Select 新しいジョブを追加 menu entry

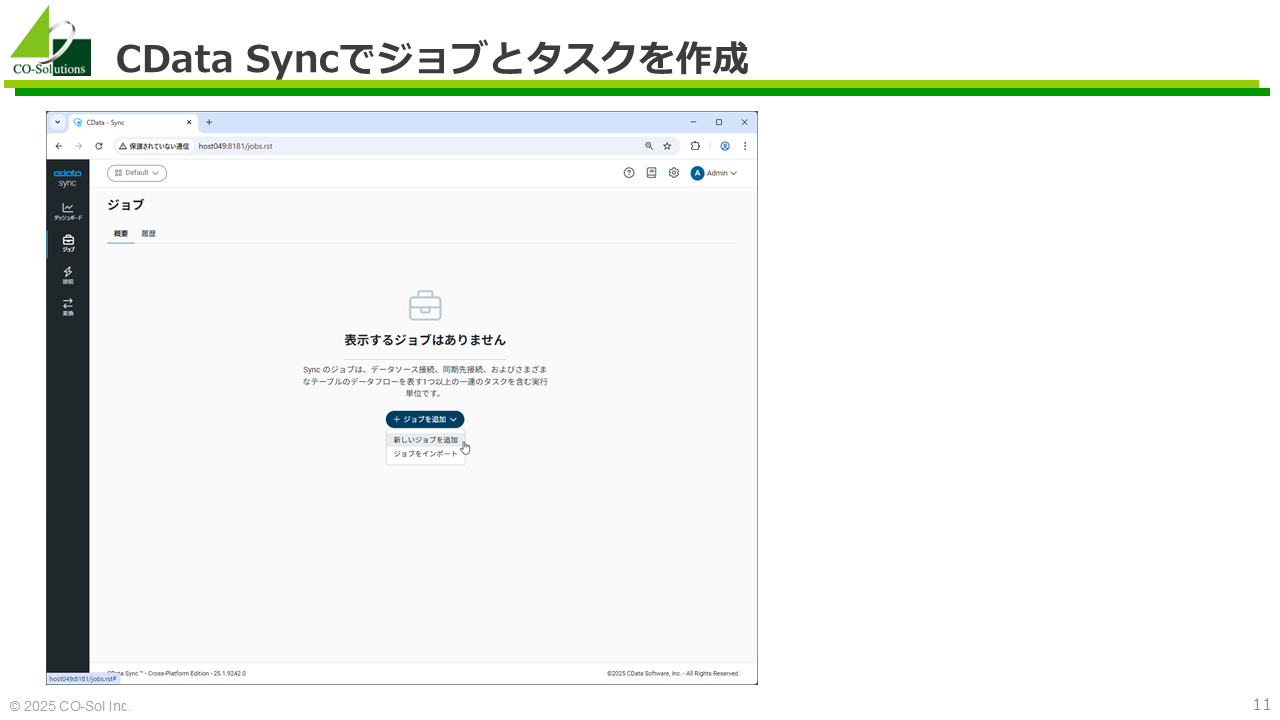[x=425, y=440]
